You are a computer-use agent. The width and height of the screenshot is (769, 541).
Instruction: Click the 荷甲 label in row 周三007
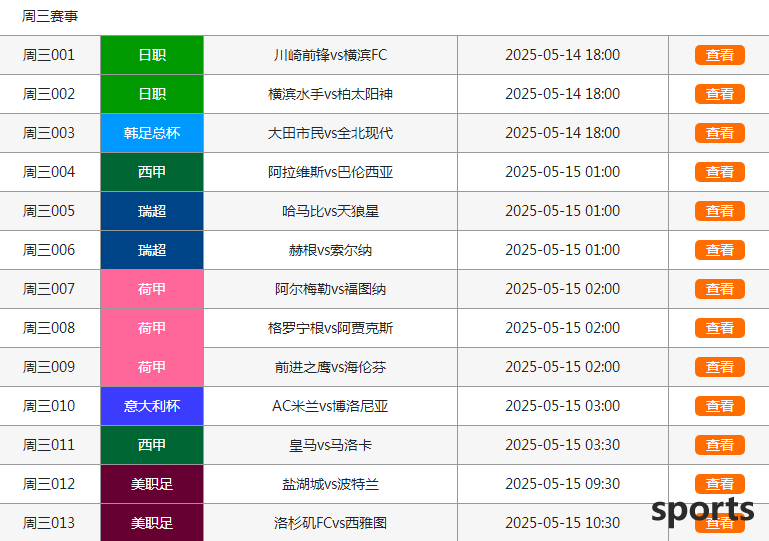pos(152,289)
